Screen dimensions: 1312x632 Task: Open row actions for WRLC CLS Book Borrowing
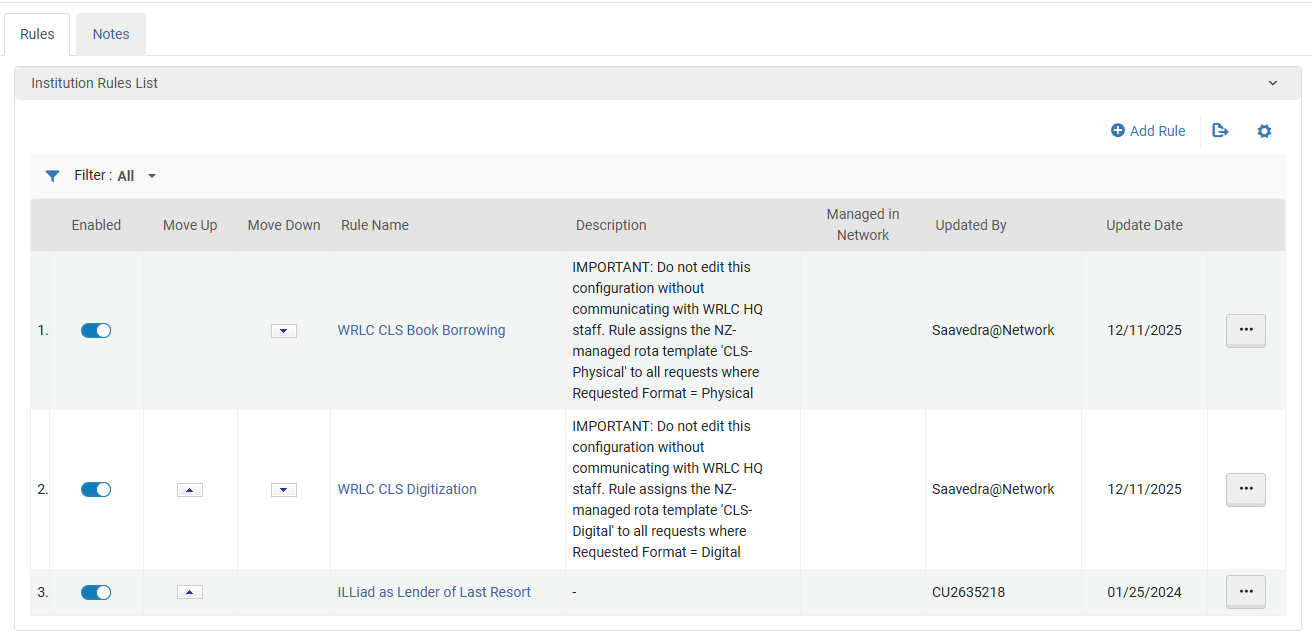click(1245, 329)
